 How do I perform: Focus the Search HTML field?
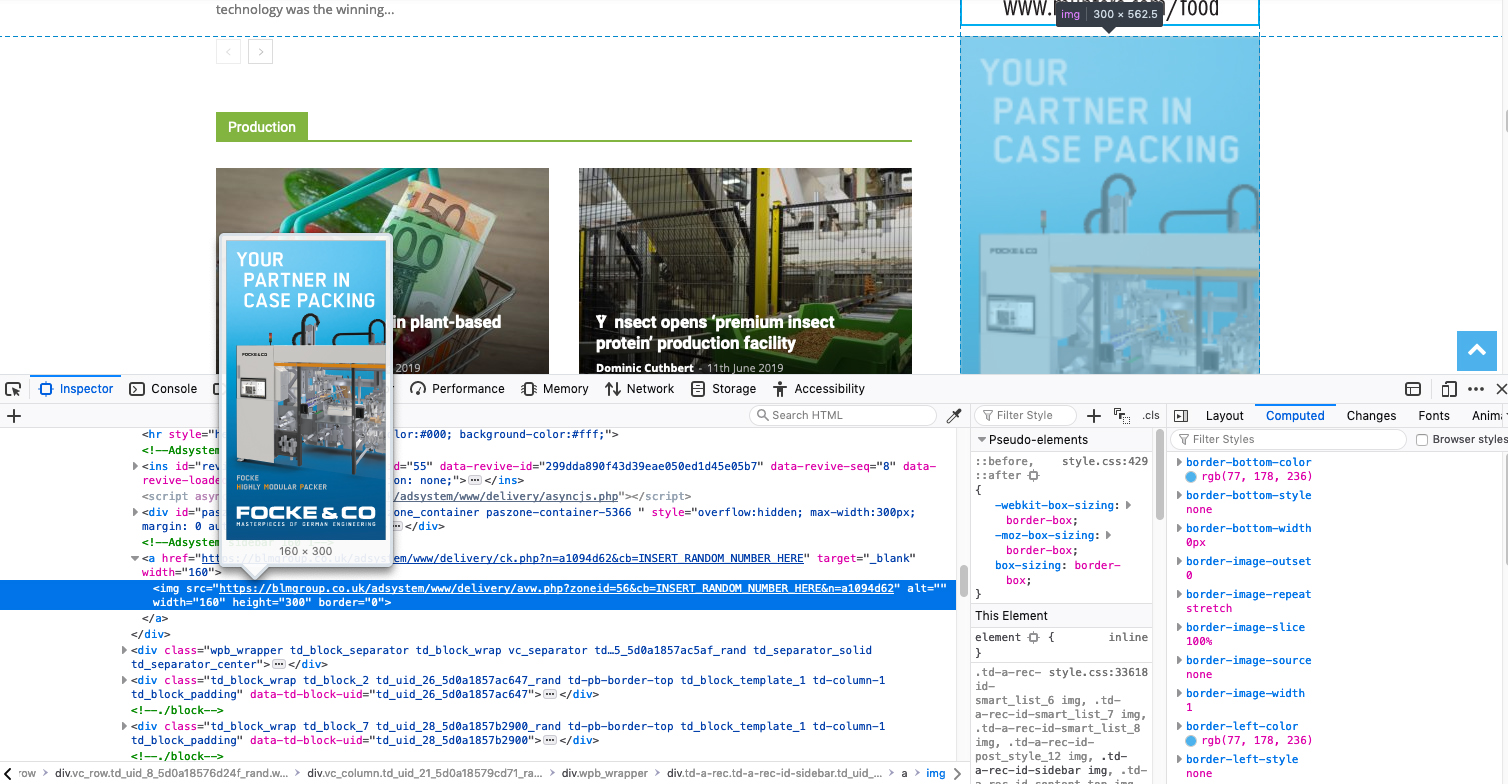tap(843, 415)
